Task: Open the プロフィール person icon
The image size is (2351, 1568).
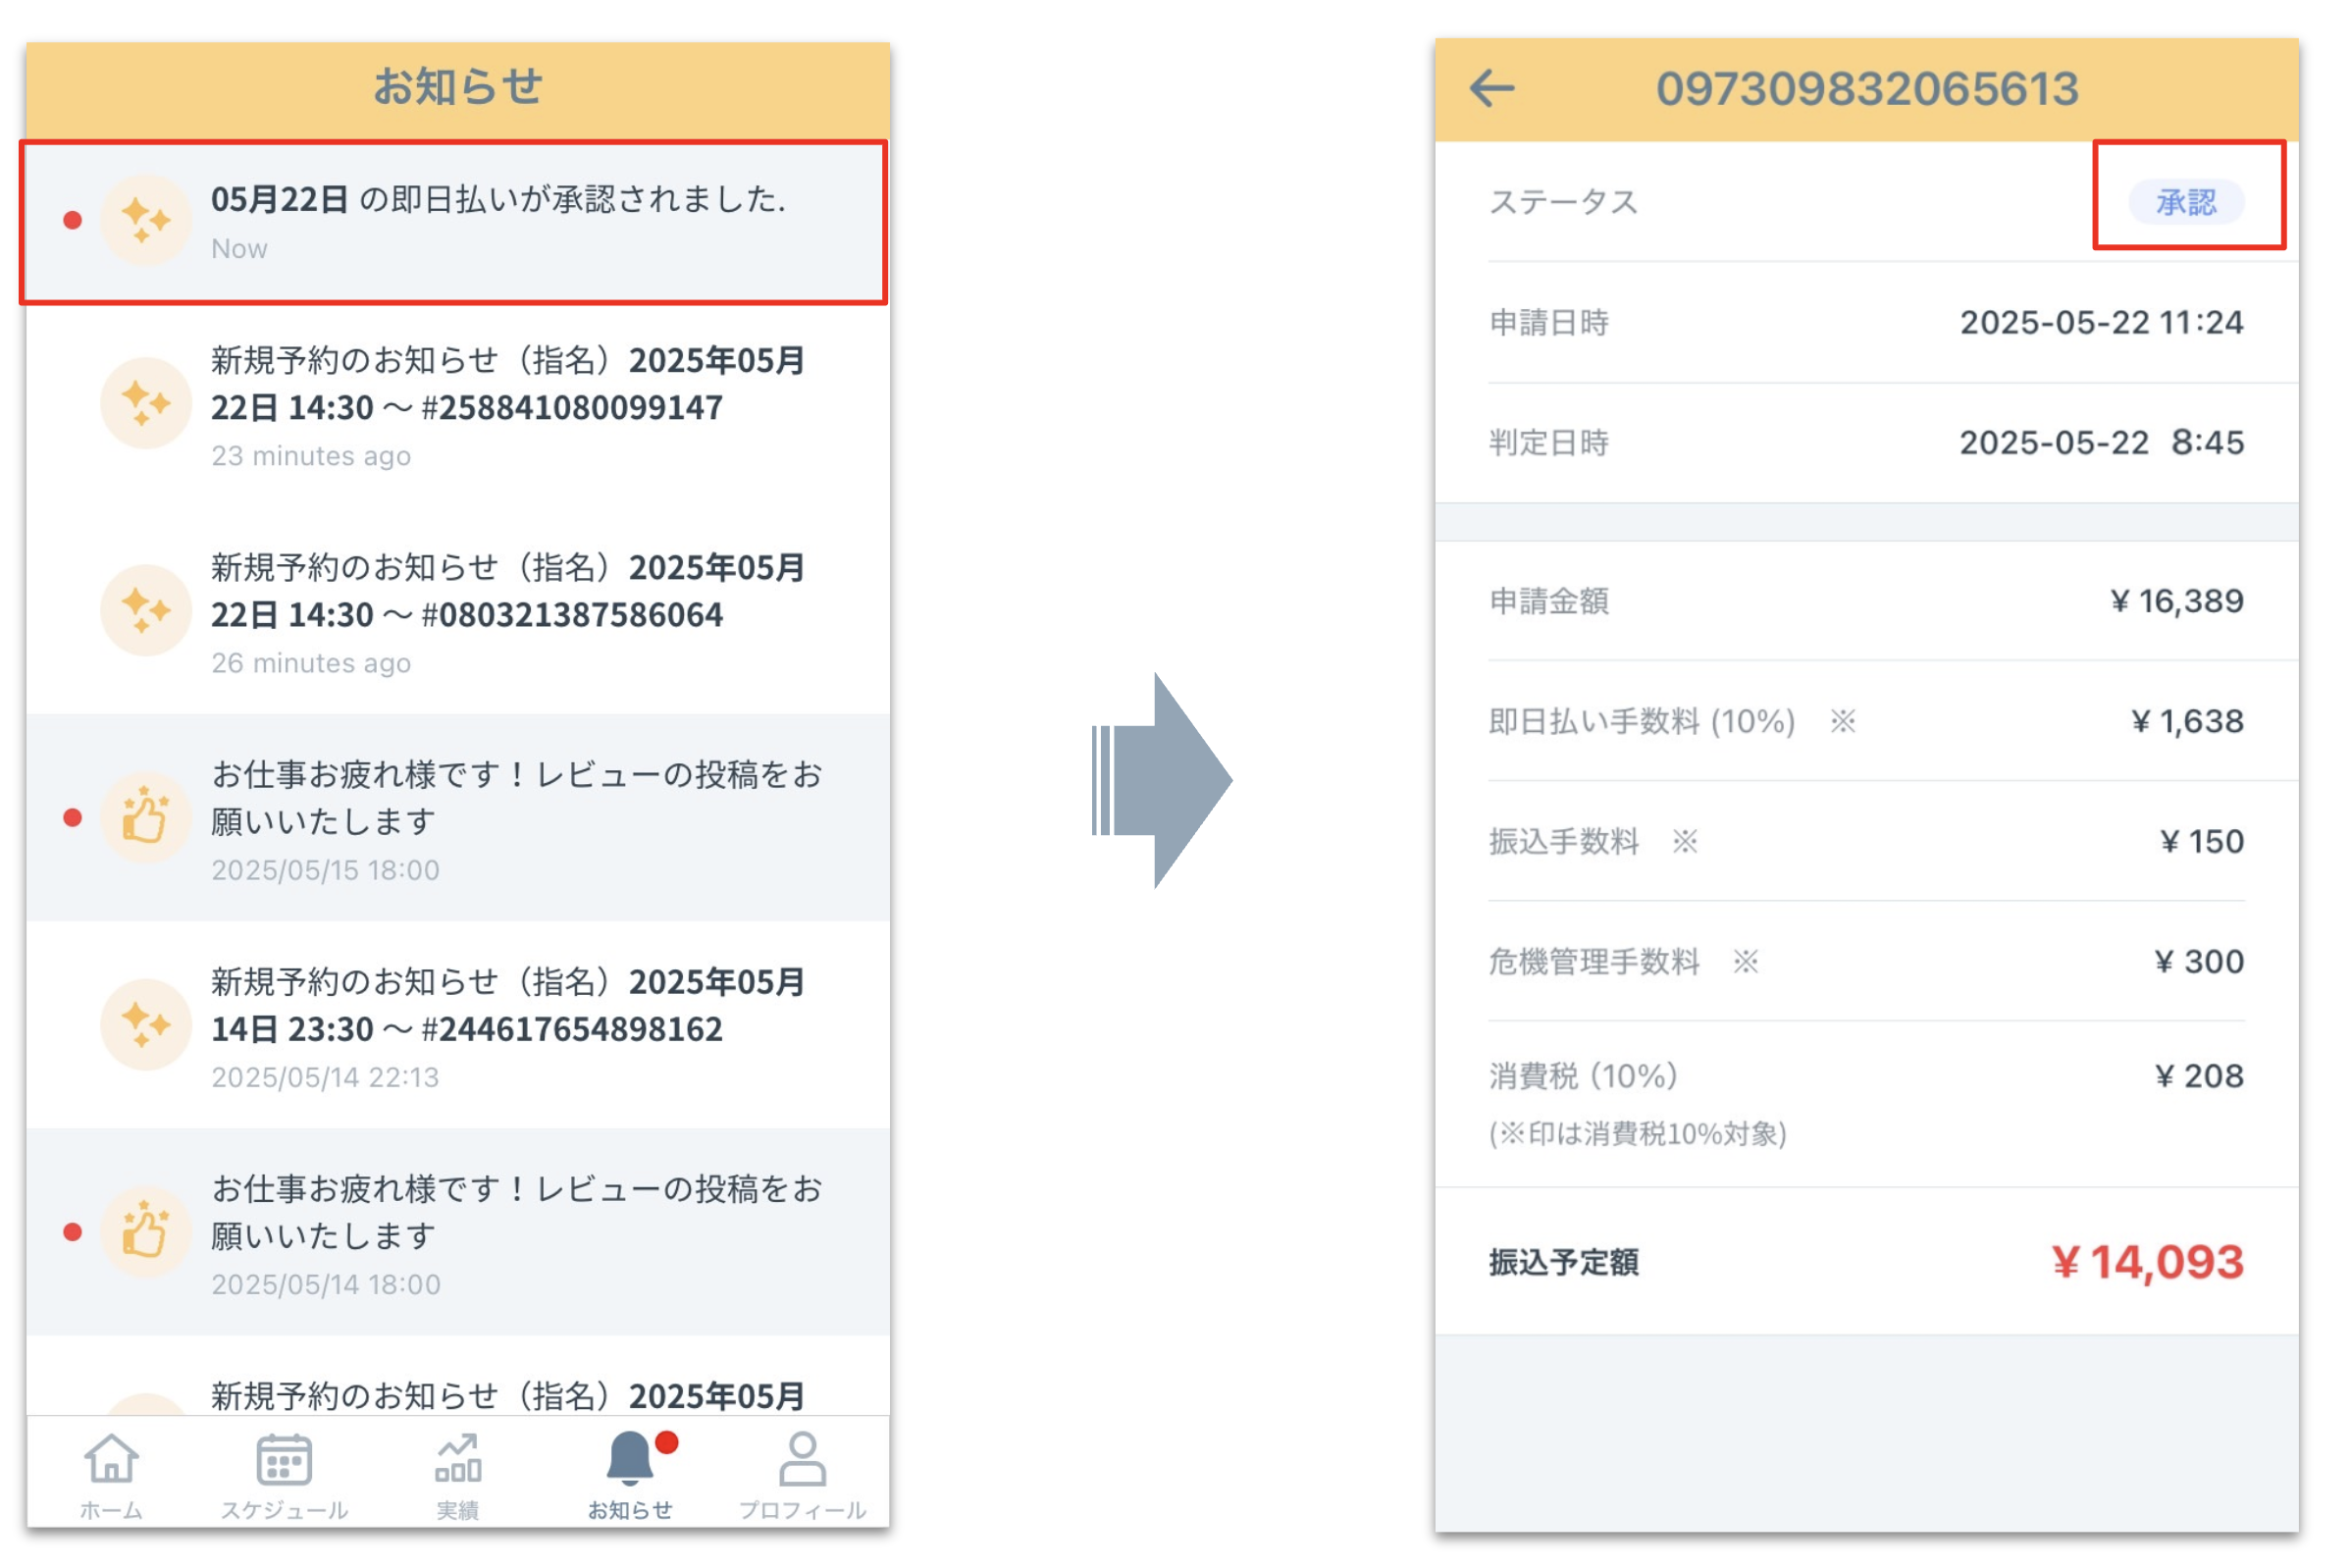Action: point(803,1460)
